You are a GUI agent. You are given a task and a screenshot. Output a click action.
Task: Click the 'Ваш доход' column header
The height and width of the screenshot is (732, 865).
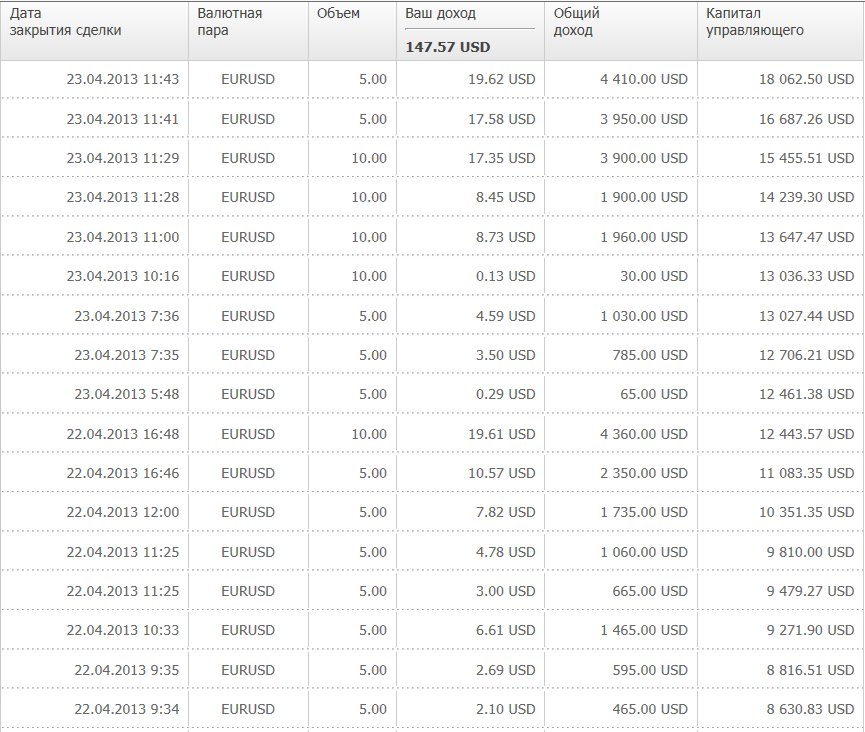pos(441,14)
